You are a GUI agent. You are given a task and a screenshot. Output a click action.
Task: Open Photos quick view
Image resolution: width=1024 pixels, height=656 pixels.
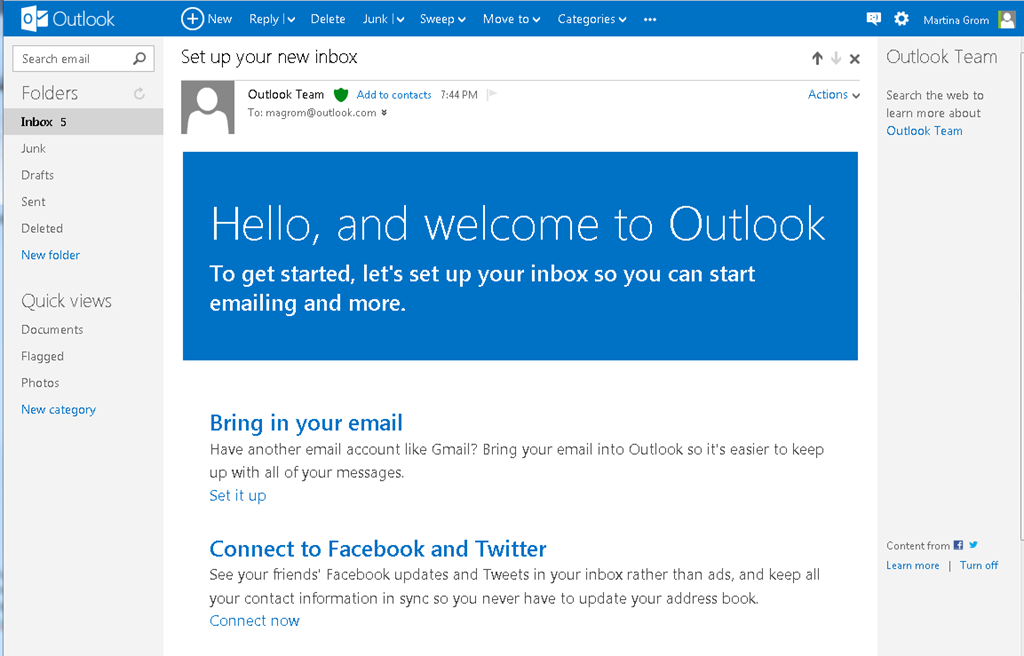pos(40,383)
